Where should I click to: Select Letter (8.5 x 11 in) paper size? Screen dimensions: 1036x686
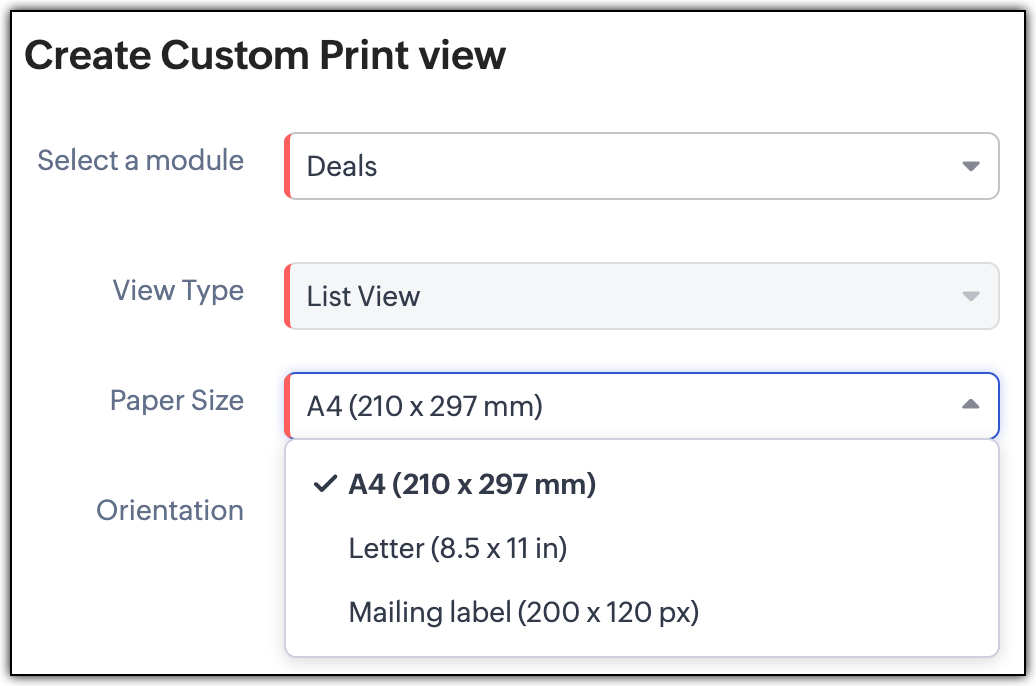458,548
